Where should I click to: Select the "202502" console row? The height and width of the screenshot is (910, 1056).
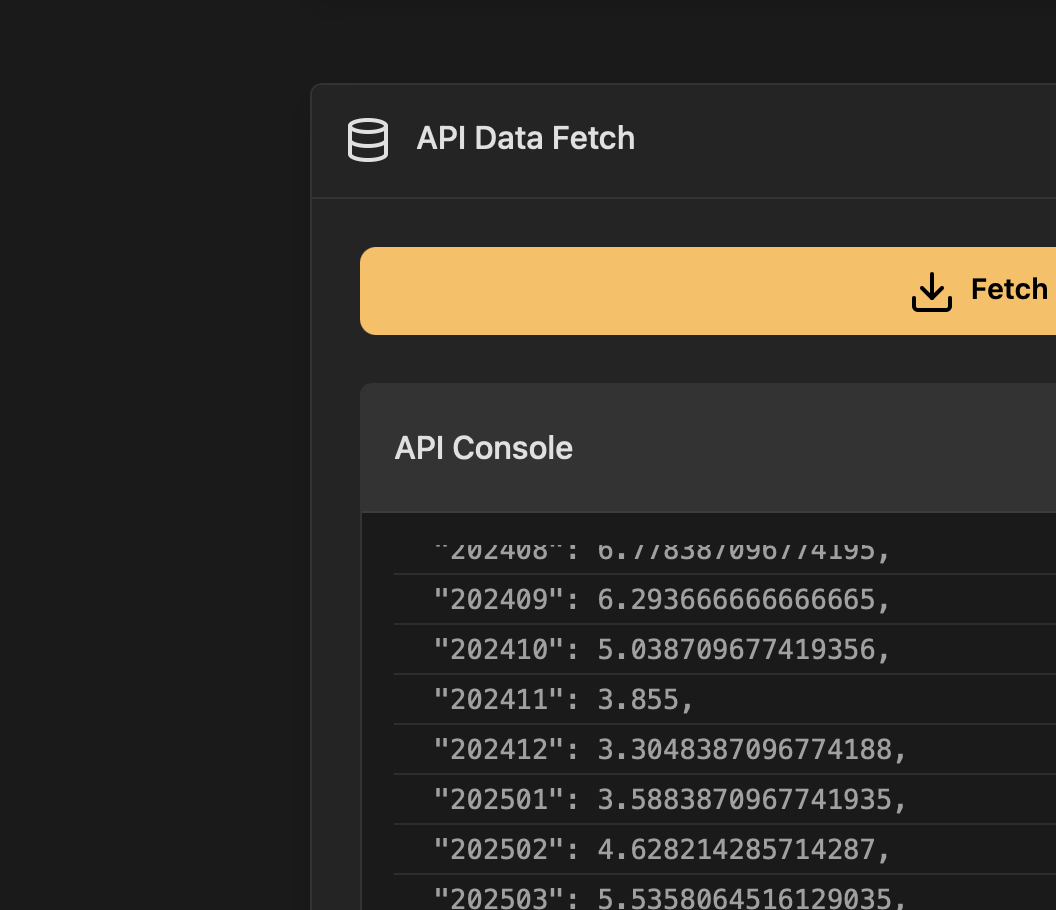pyautogui.click(x=725, y=849)
